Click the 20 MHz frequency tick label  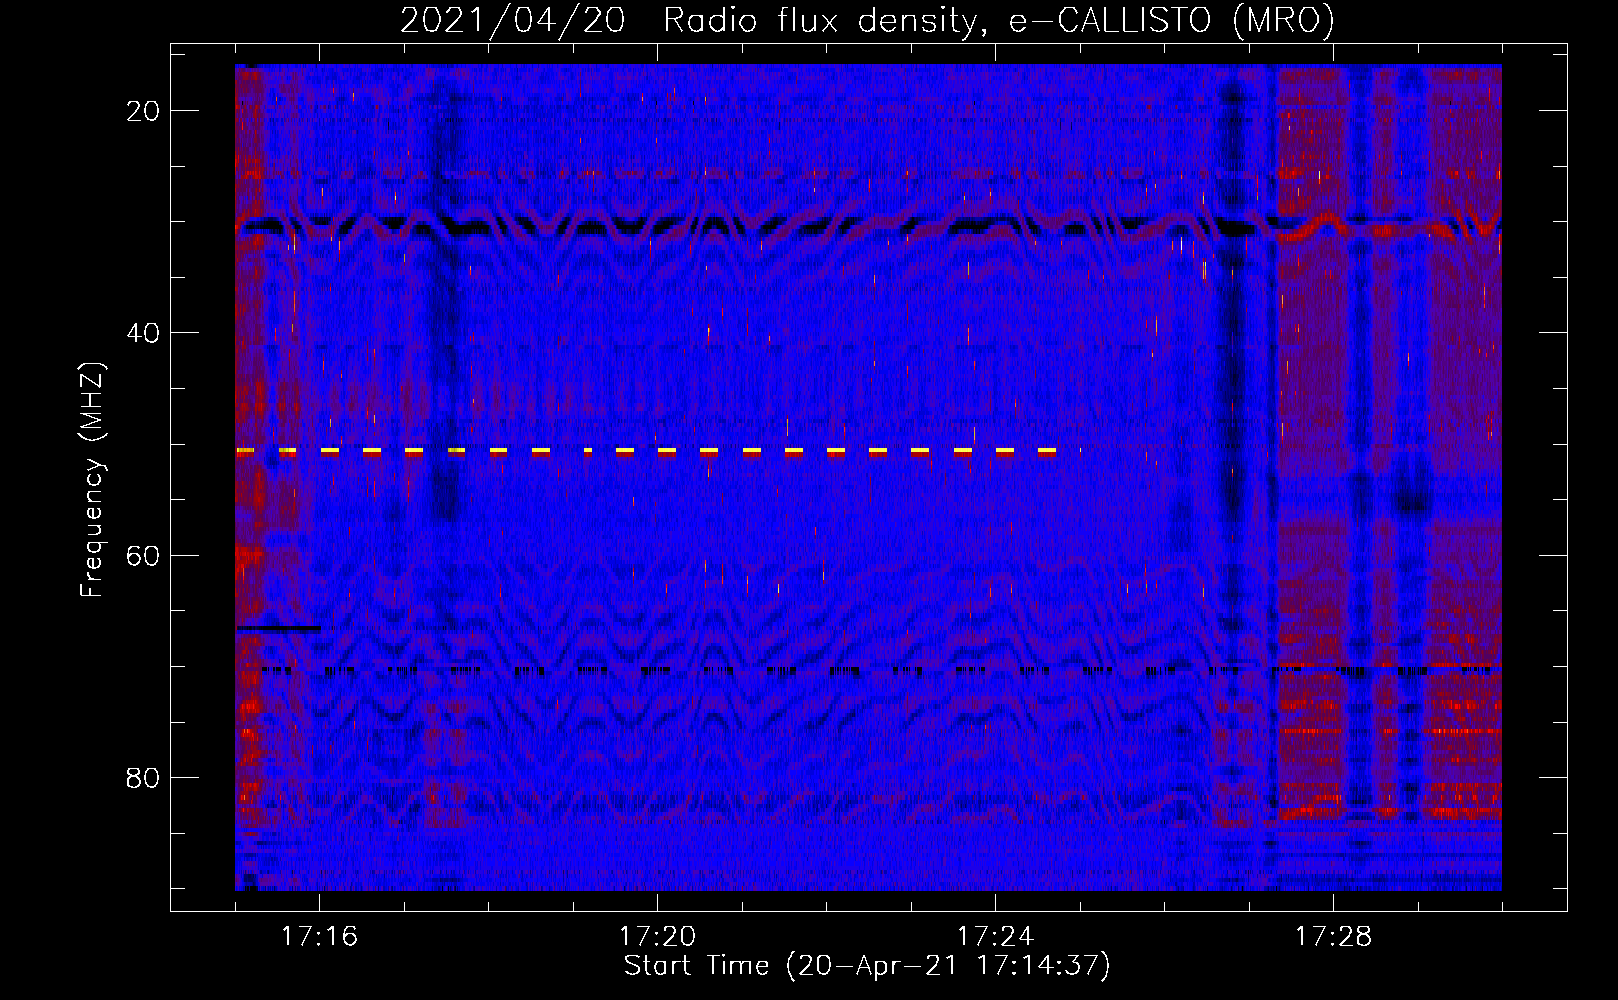[143, 111]
